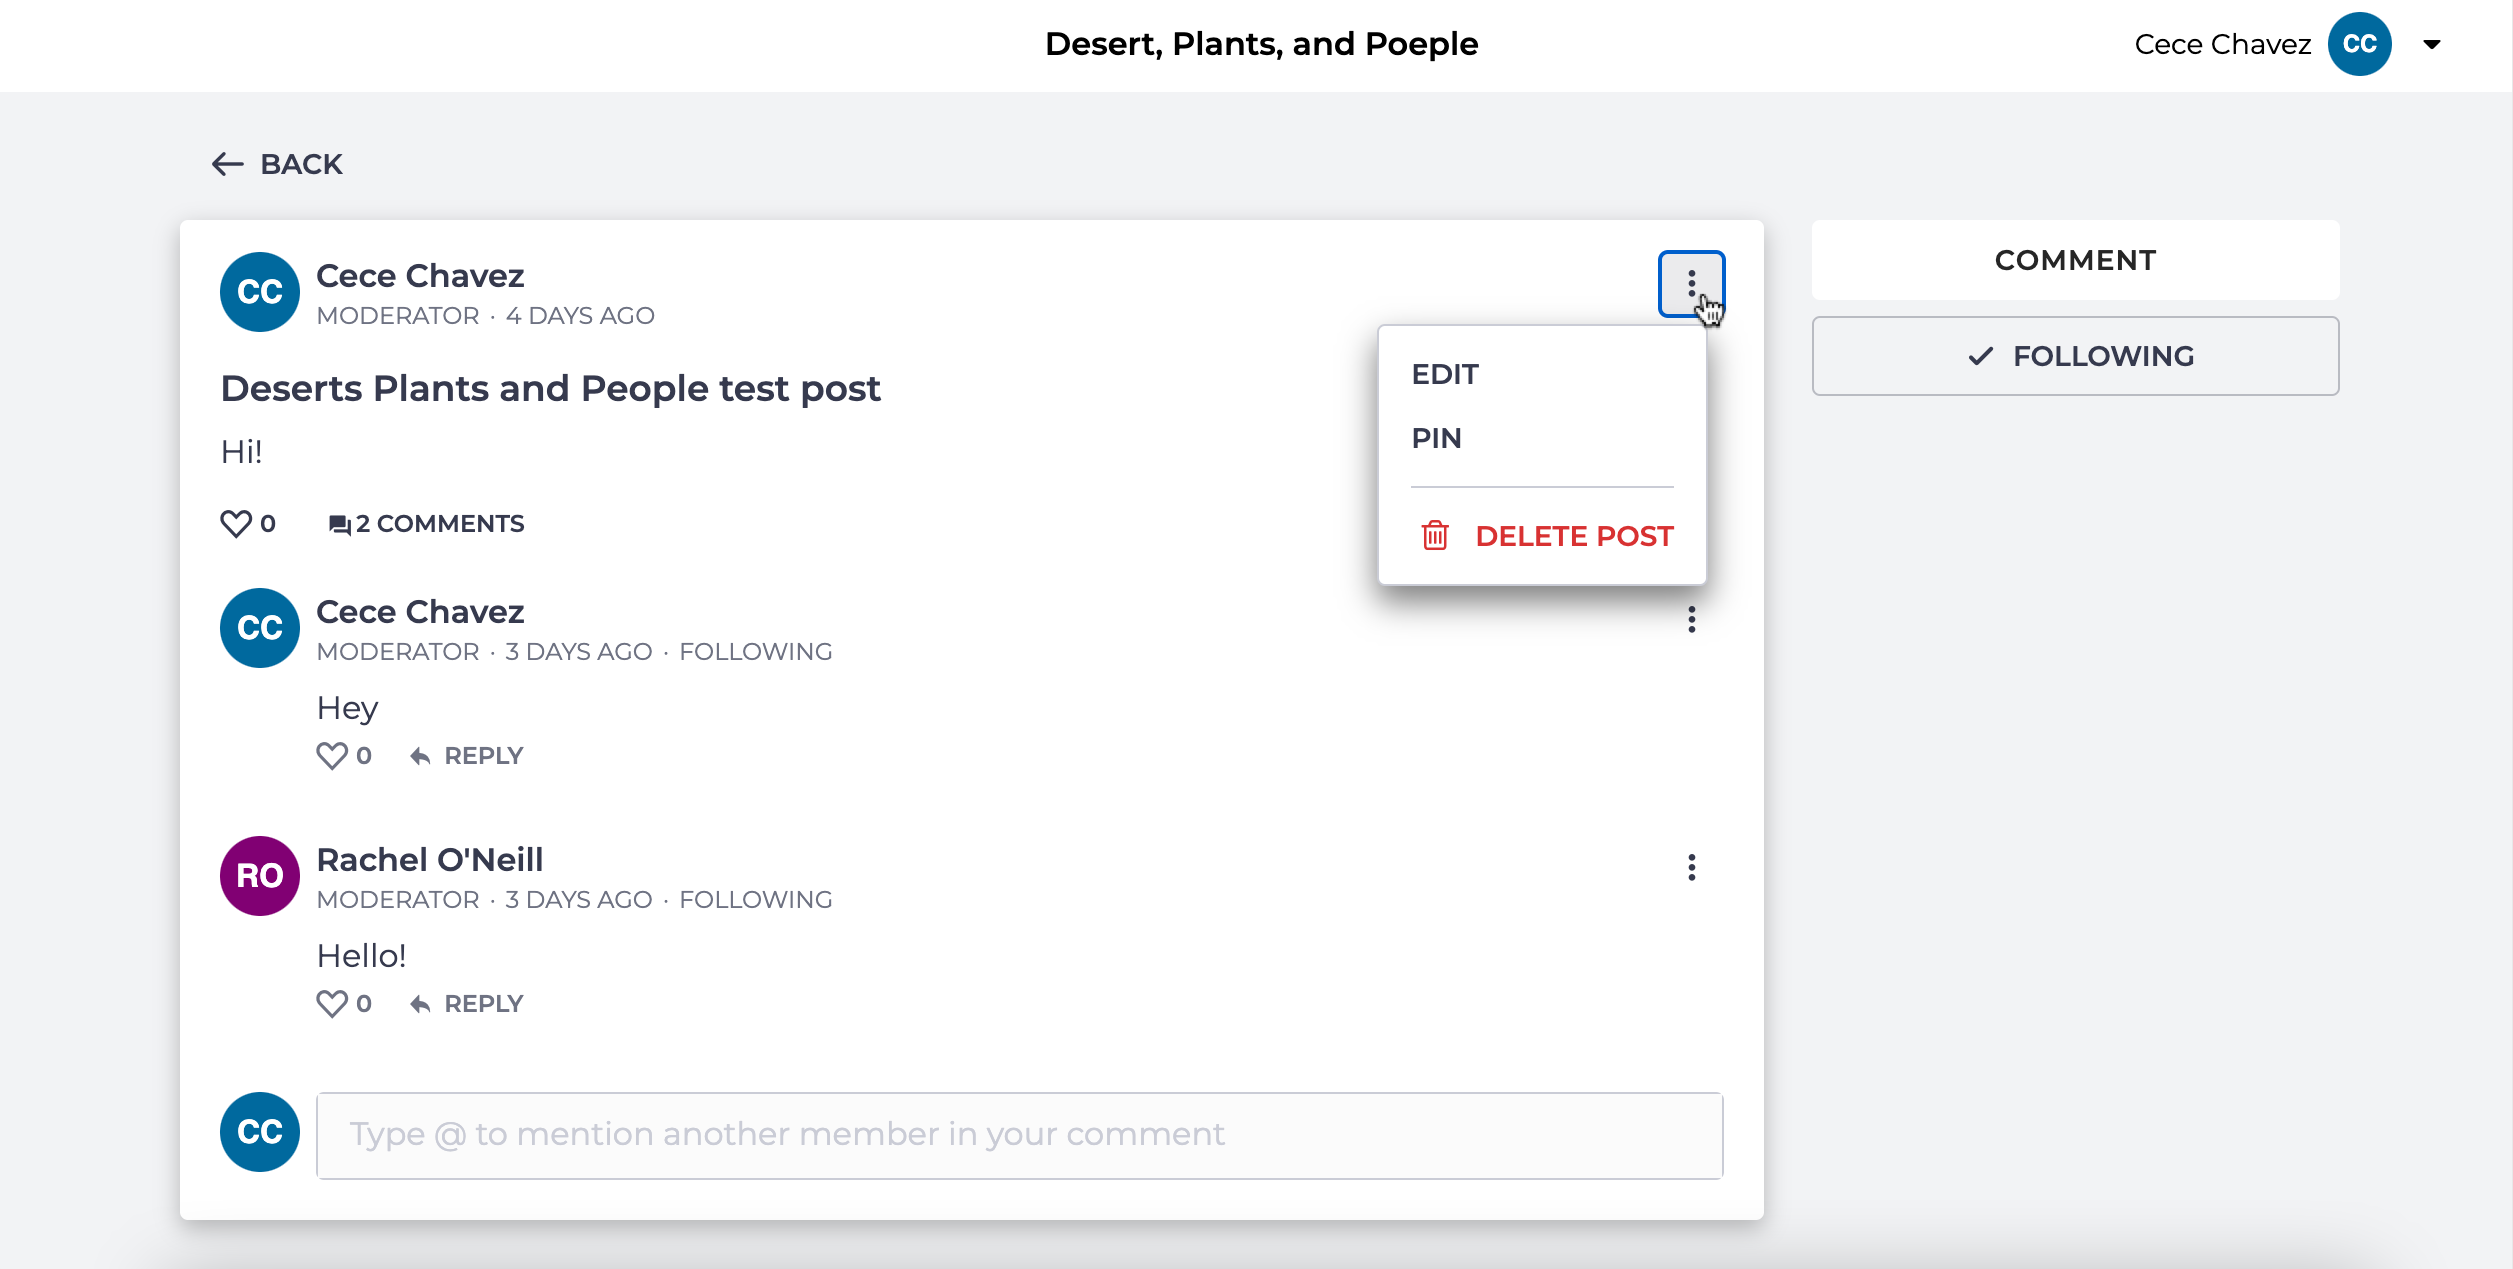Open three-dot menu on Rachel's comment
This screenshot has width=2513, height=1269.
1691,868
